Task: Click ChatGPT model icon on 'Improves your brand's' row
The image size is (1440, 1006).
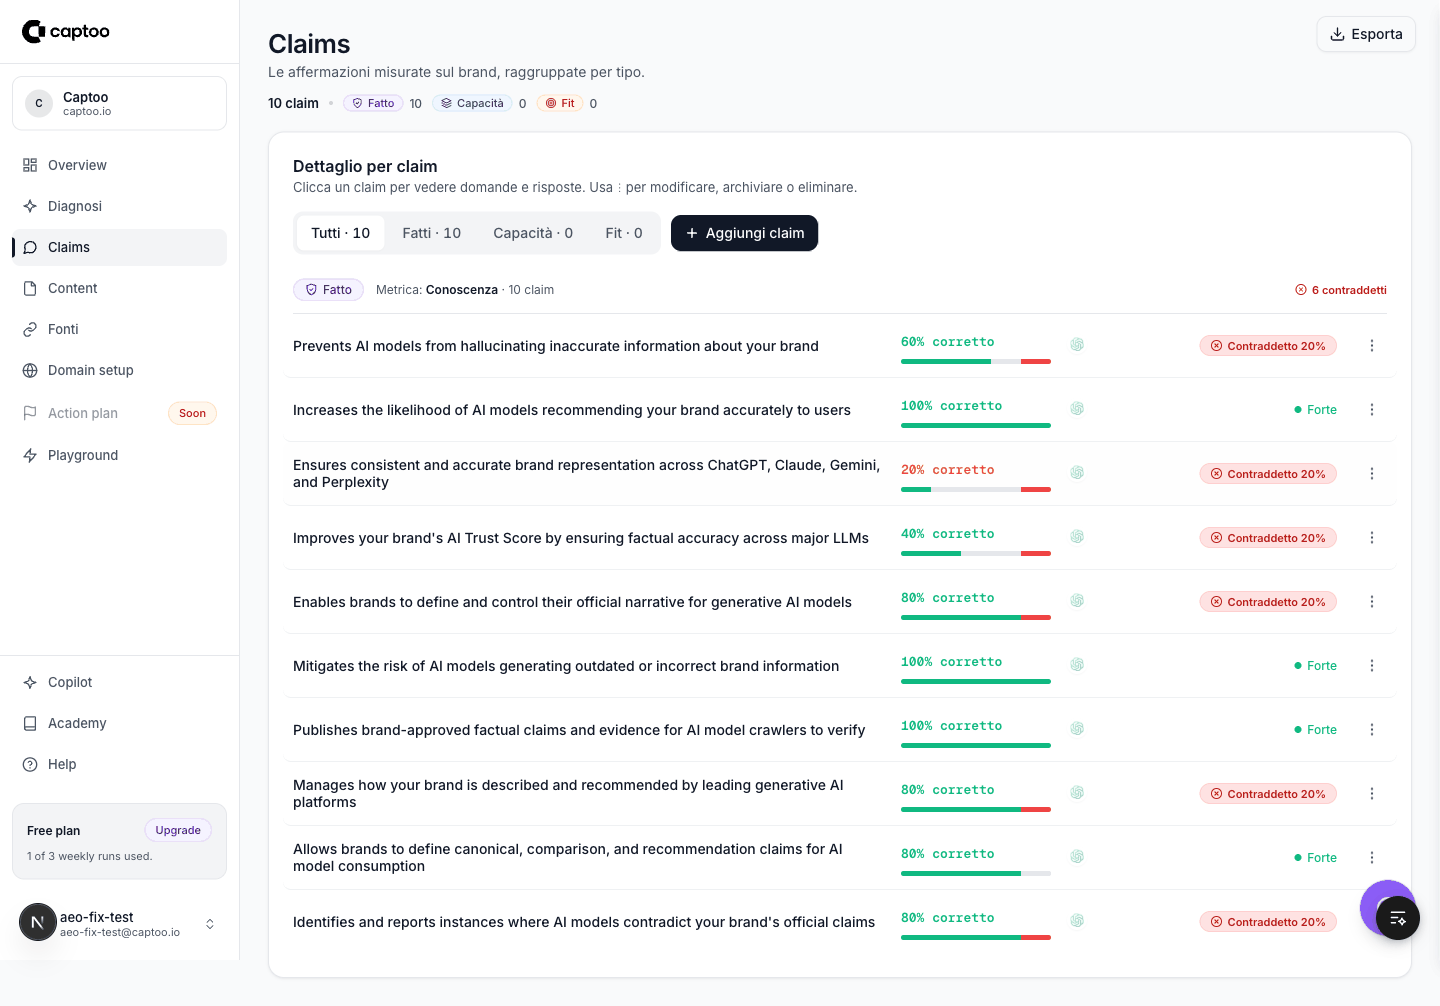Action: coord(1077,537)
